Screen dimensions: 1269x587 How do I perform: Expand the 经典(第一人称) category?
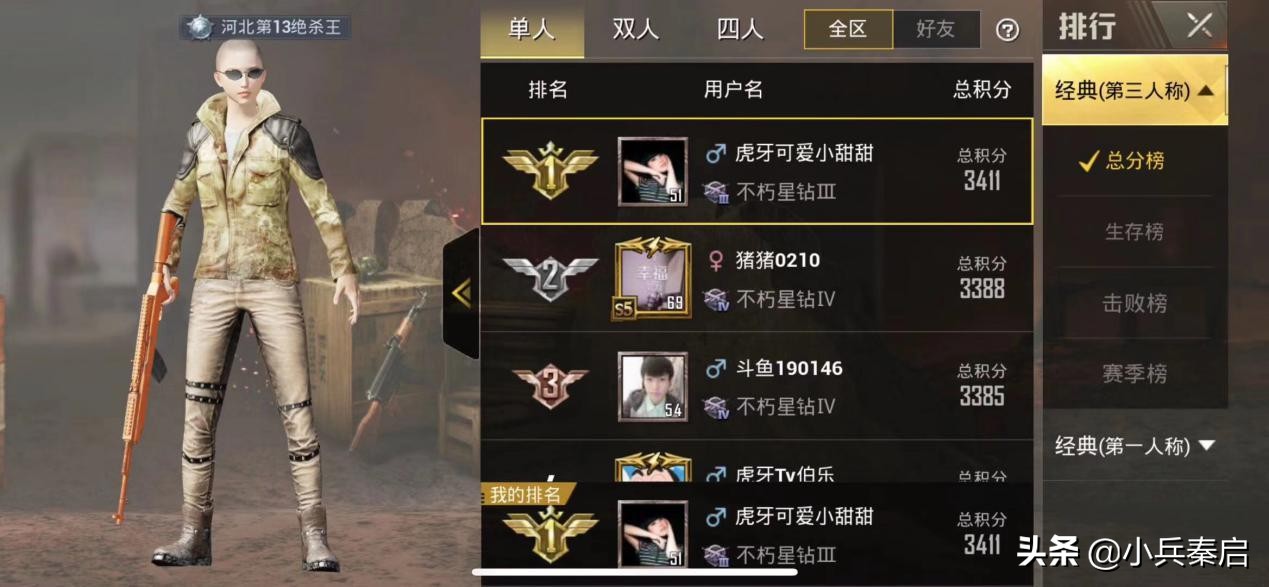pyautogui.click(x=1135, y=446)
